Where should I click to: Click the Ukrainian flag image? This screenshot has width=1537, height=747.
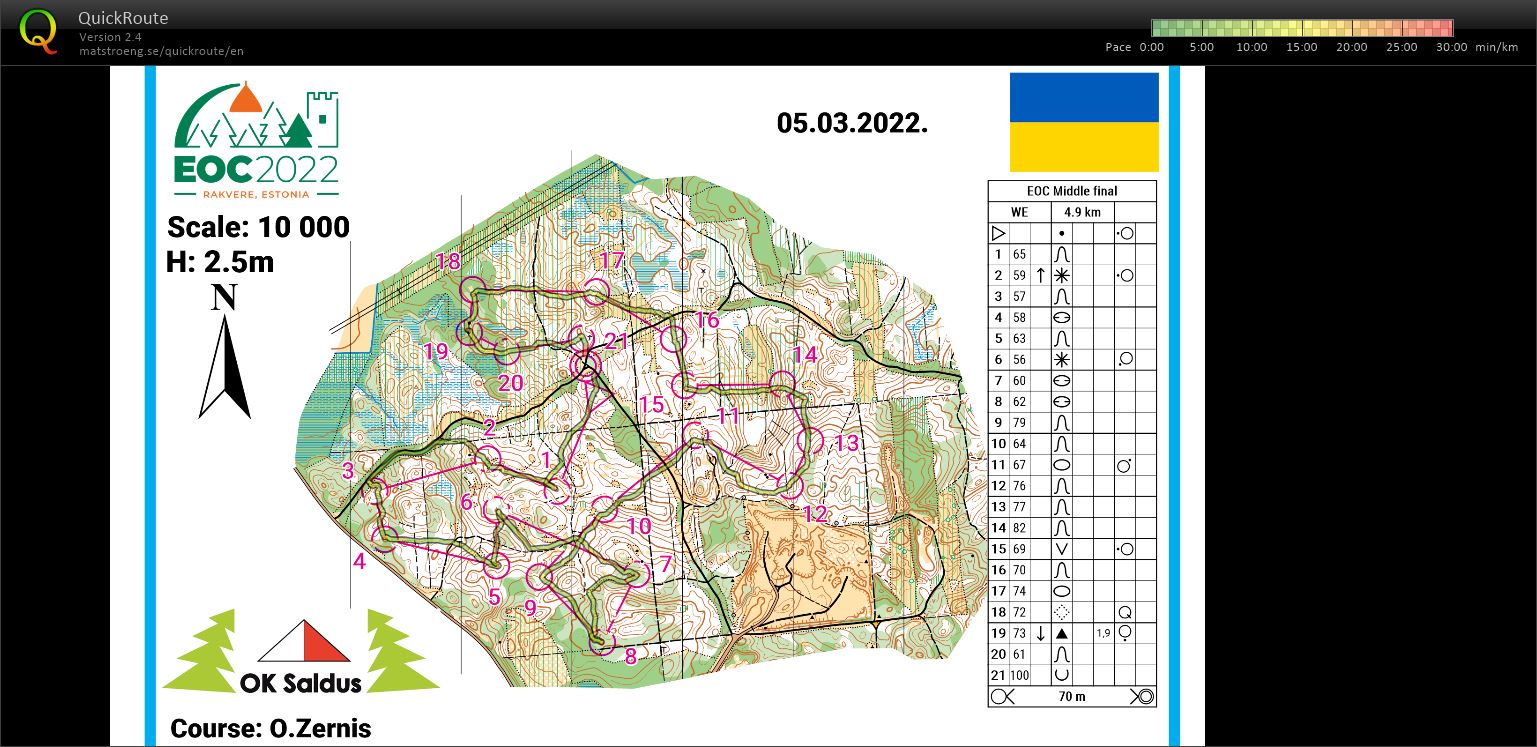point(1084,122)
